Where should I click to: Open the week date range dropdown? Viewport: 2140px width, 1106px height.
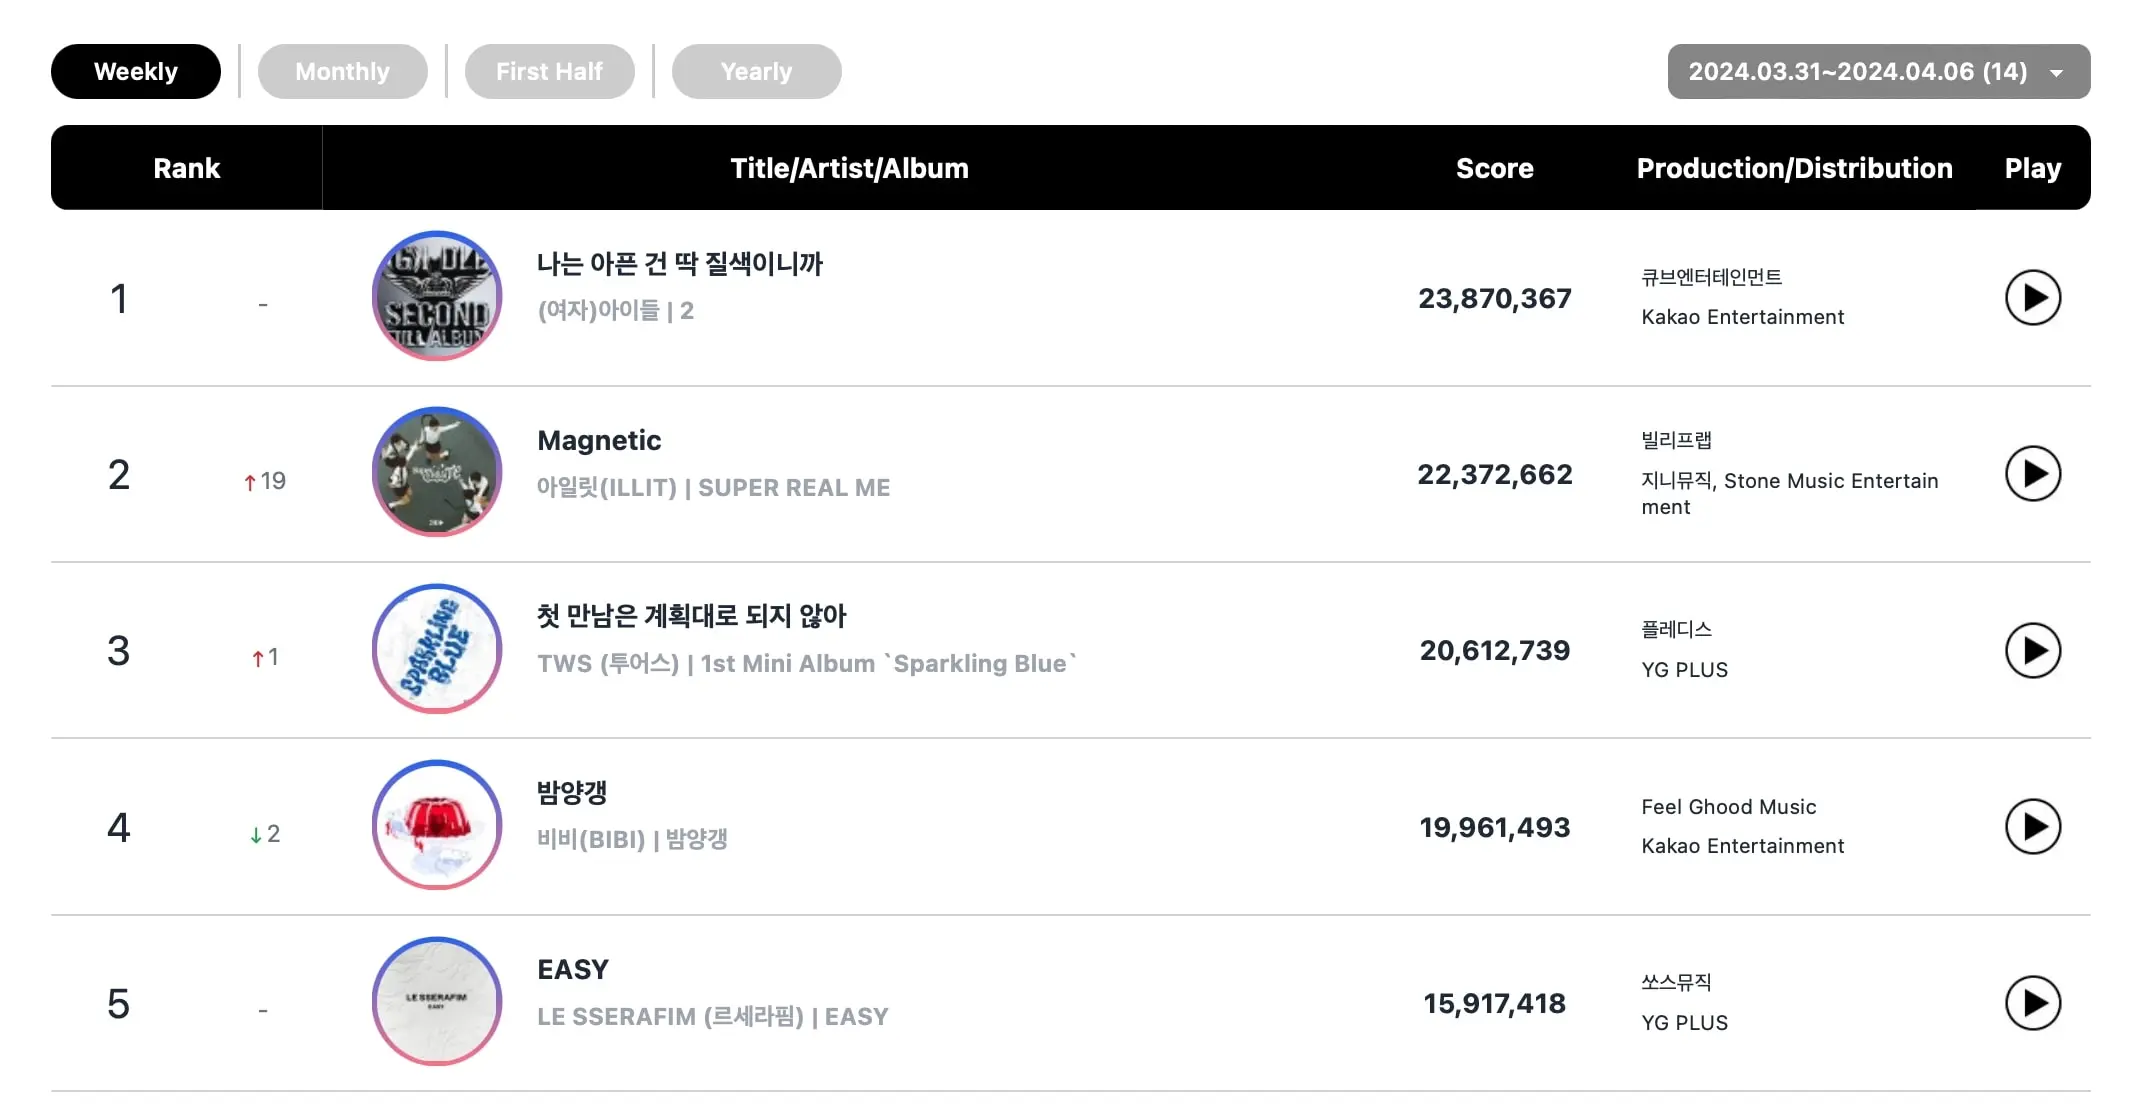point(1878,71)
